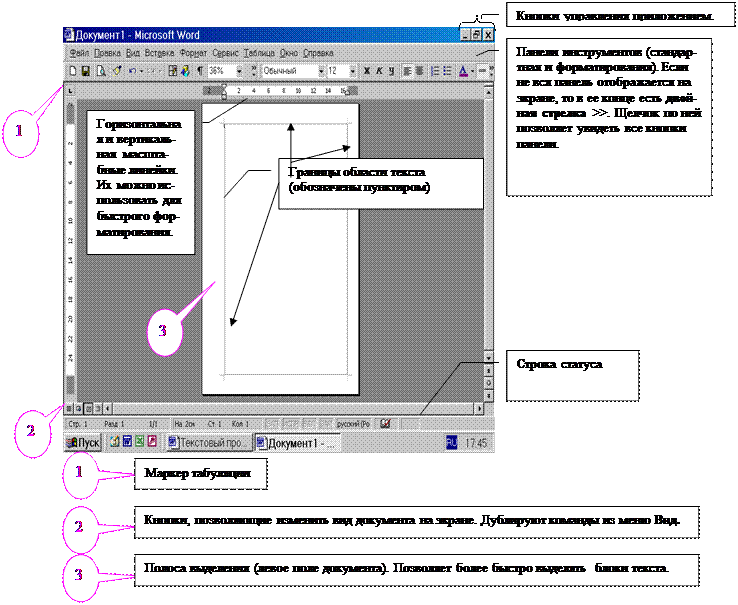The image size is (738, 605).
Task: Center the text alignment
Action: 419,71
